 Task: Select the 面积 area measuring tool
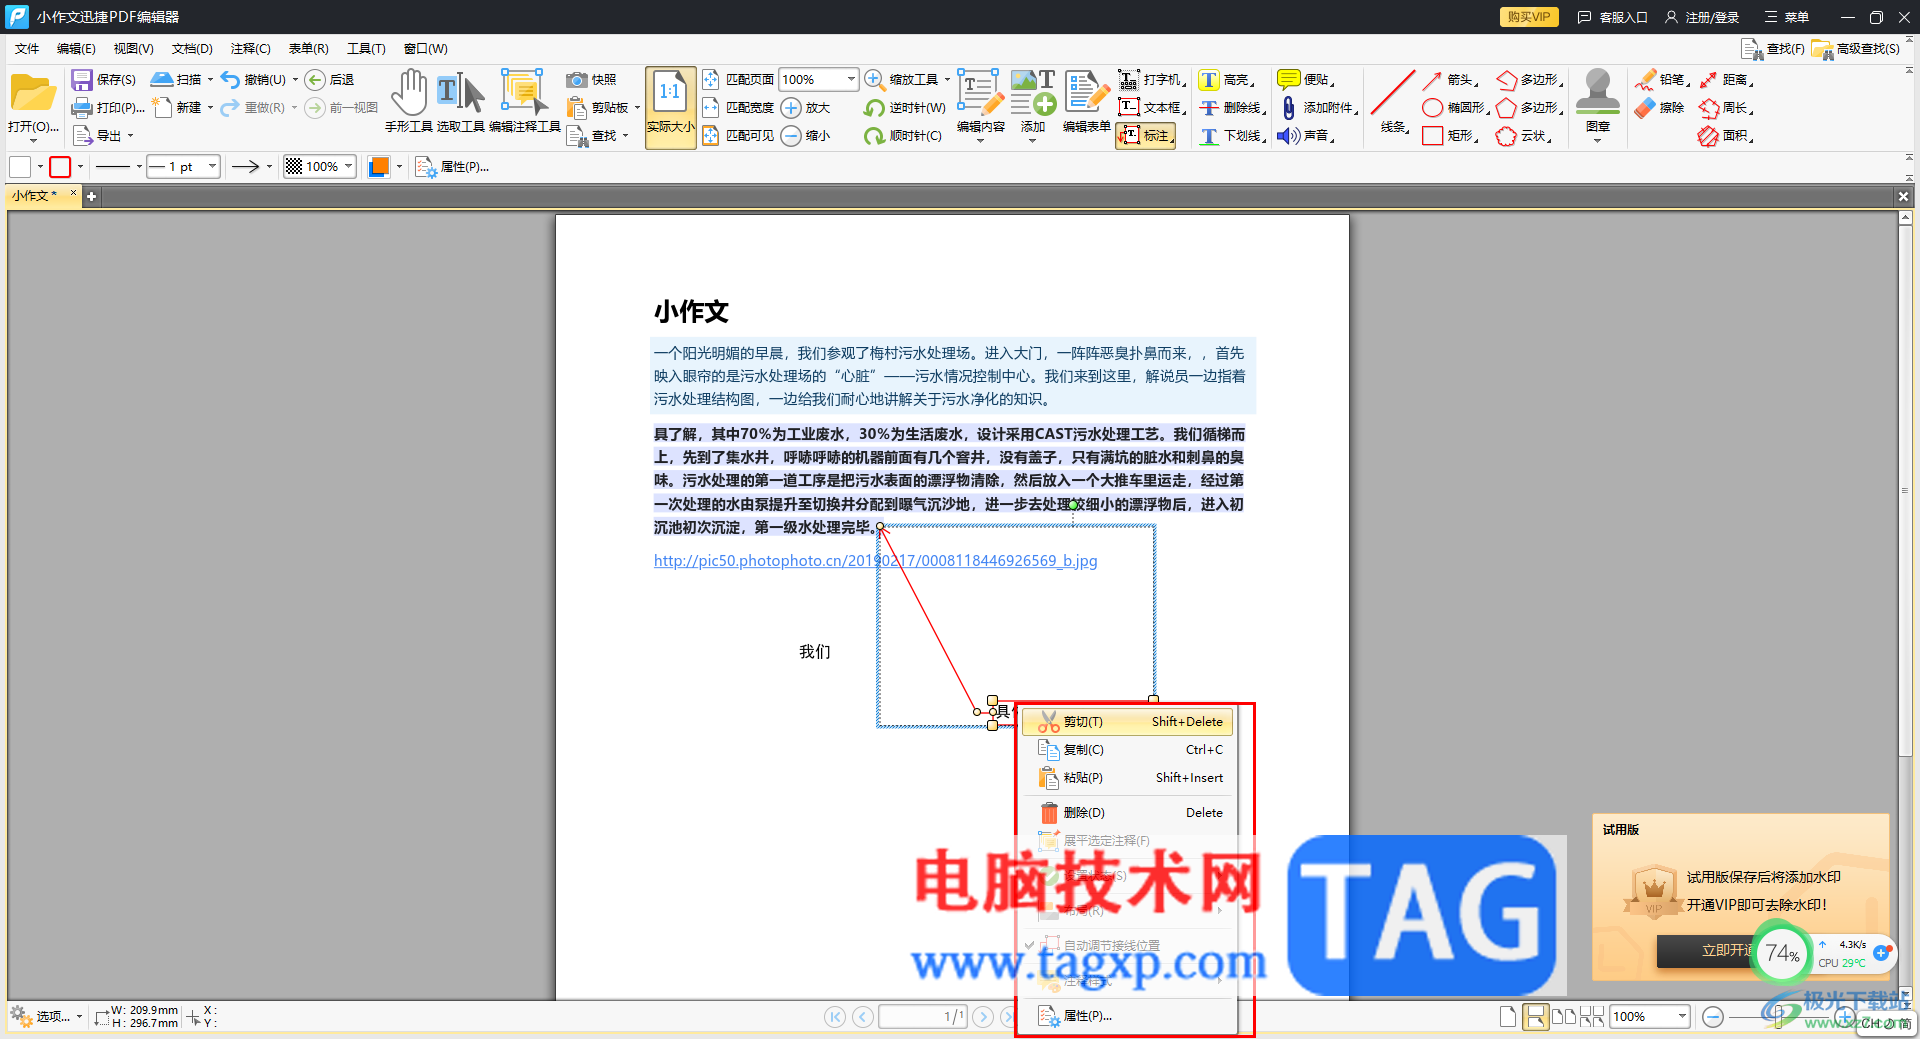[x=1727, y=136]
